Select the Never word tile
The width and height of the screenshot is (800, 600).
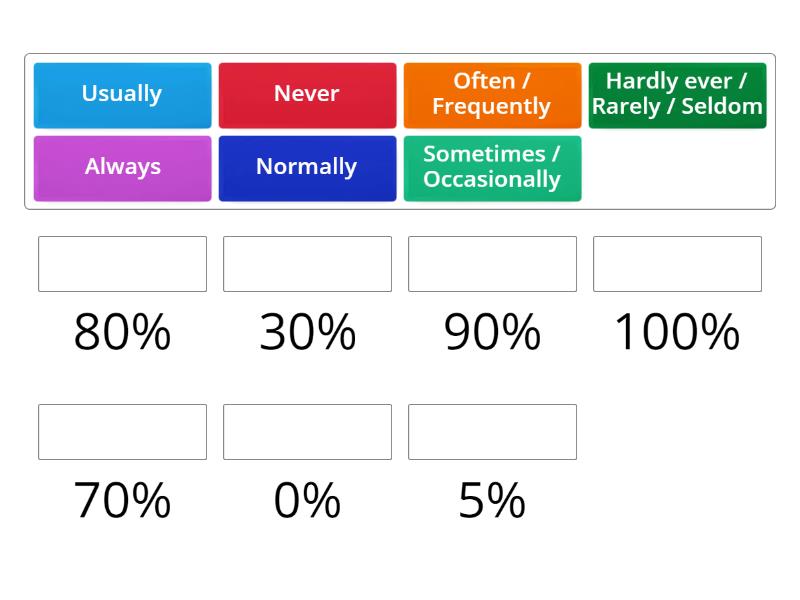[x=307, y=94]
